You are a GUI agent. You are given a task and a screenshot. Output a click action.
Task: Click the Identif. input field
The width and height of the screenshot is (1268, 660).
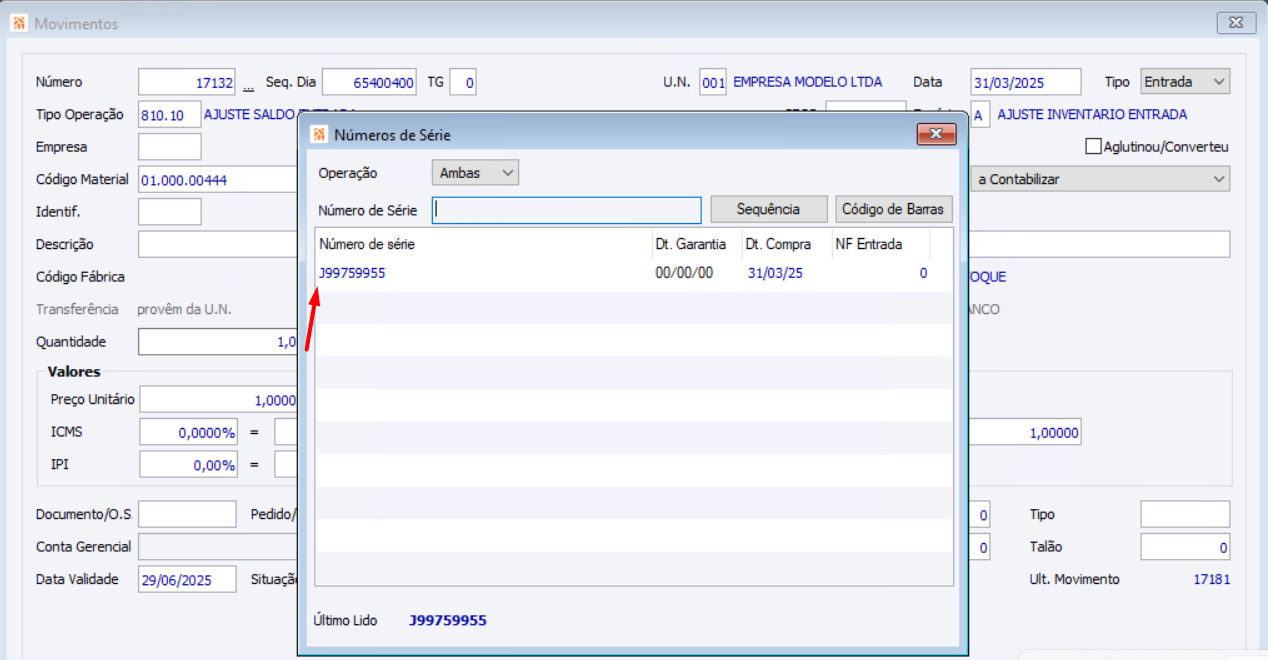coord(169,212)
